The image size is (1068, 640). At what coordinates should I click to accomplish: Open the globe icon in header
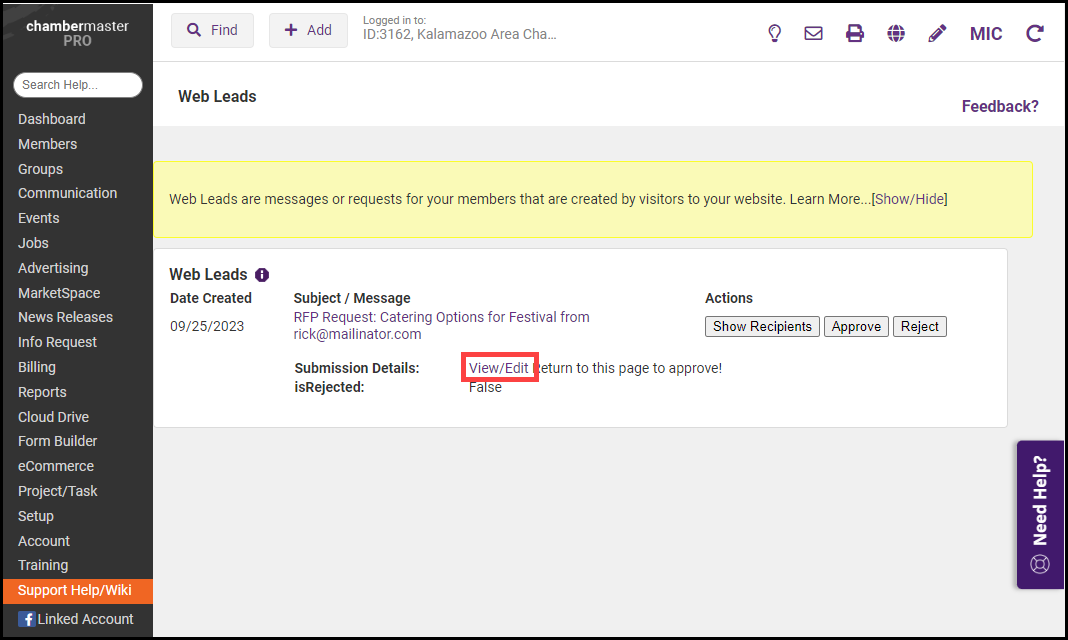[896, 33]
